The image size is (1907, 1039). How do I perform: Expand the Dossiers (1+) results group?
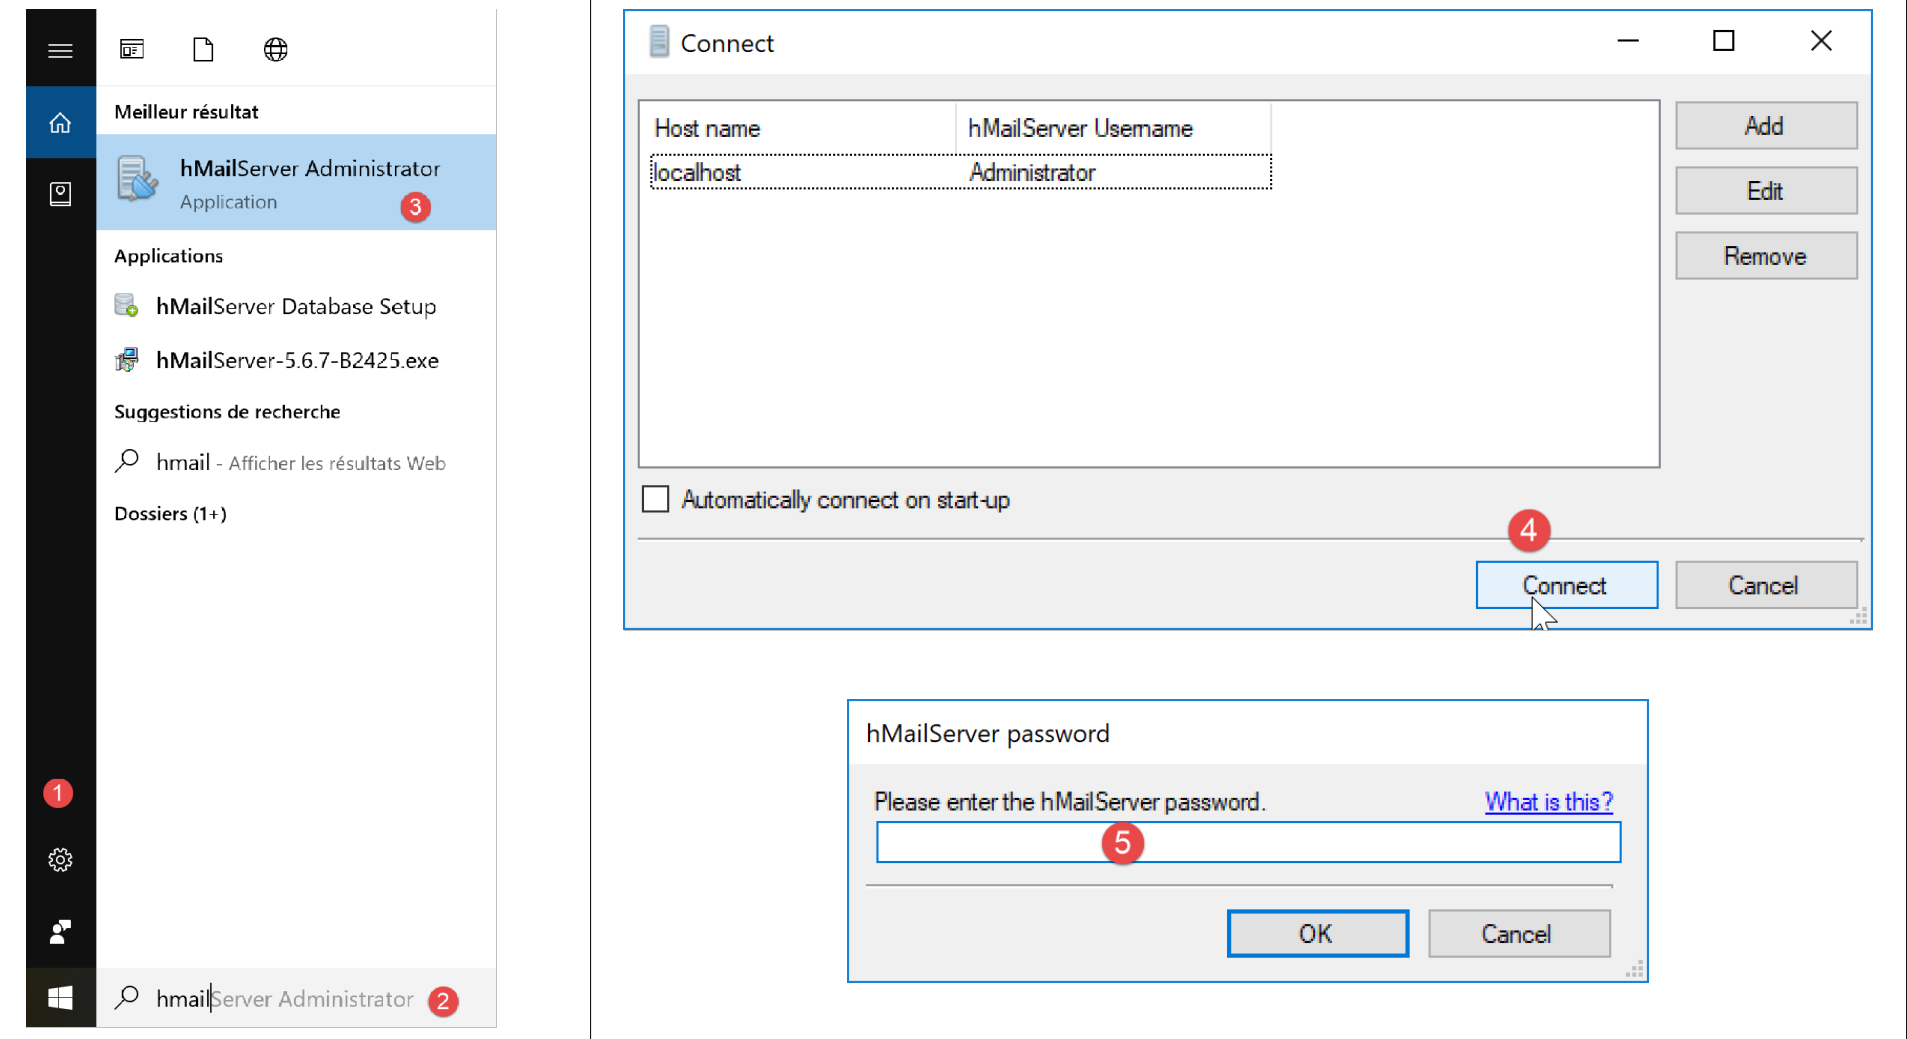click(170, 513)
